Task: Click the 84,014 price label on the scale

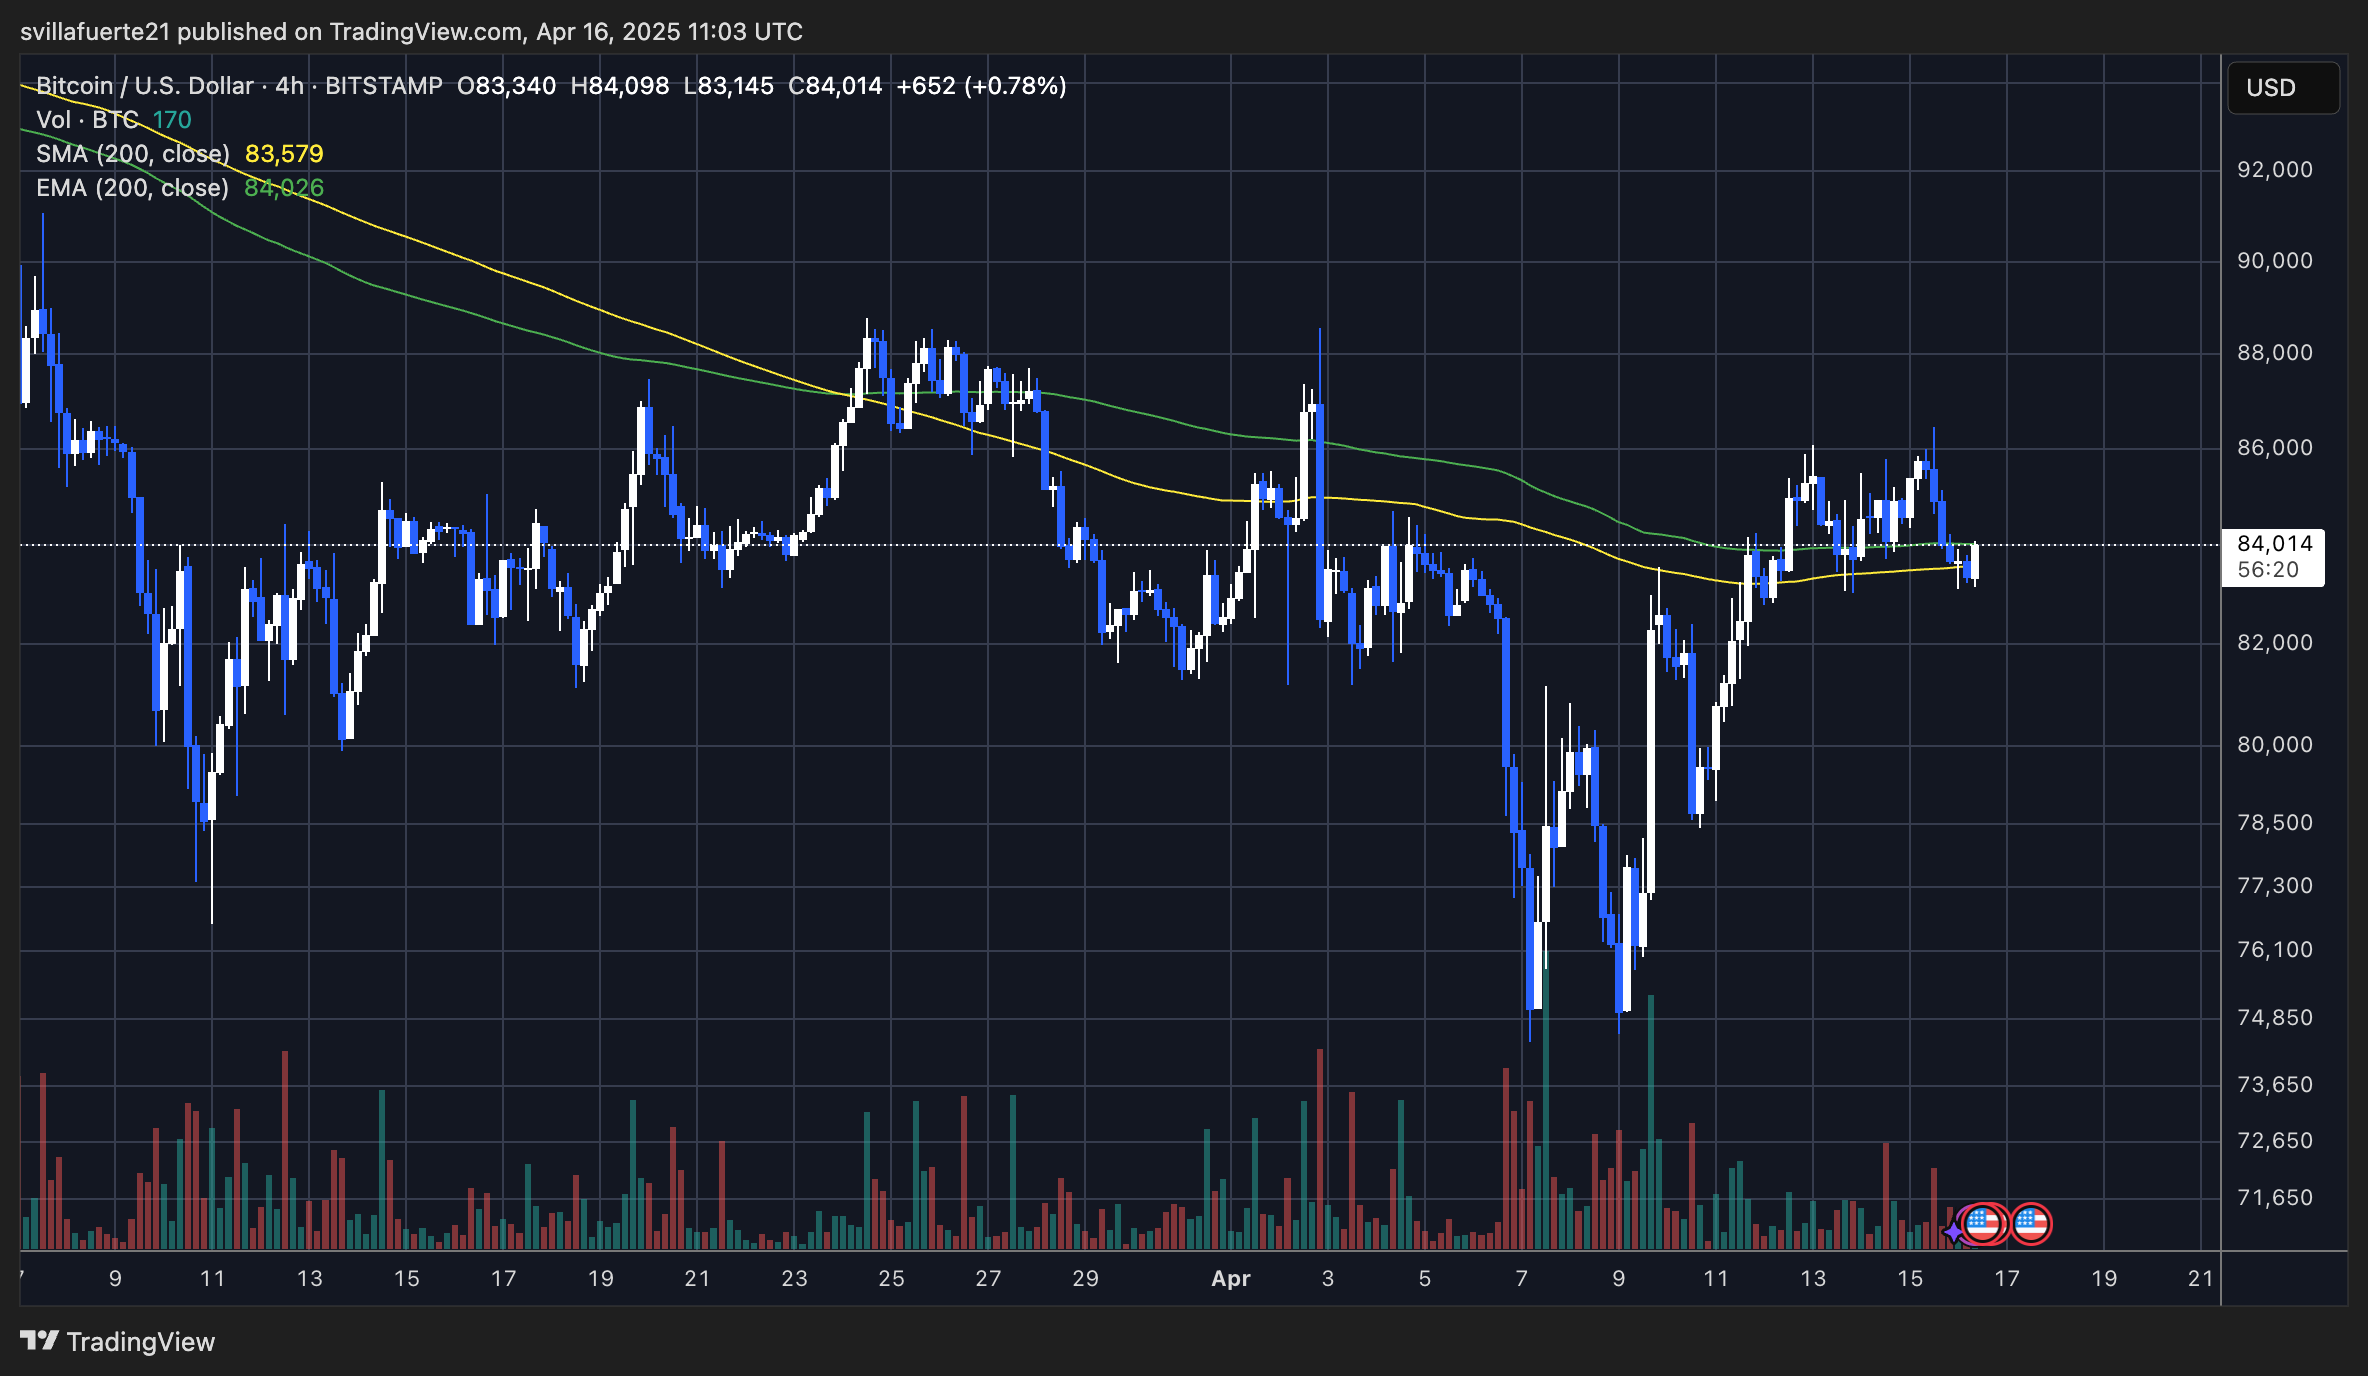Action: (x=2272, y=544)
